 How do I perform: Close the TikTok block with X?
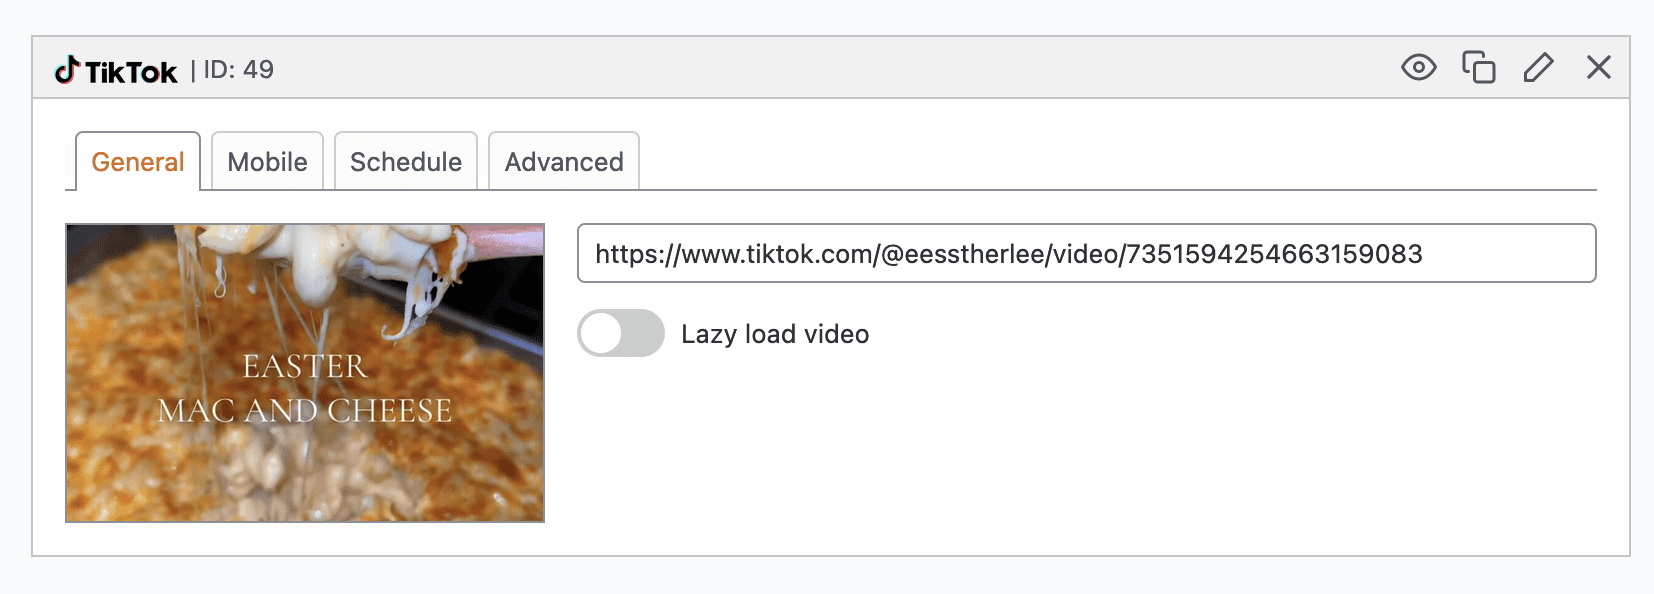point(1598,68)
